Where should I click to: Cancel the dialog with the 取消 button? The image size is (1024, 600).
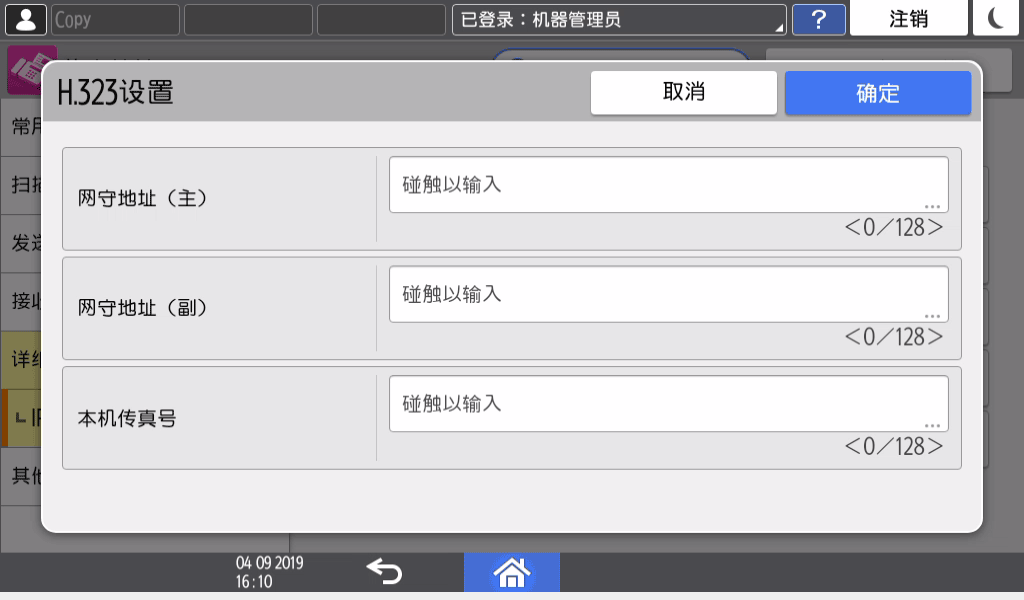pos(684,92)
